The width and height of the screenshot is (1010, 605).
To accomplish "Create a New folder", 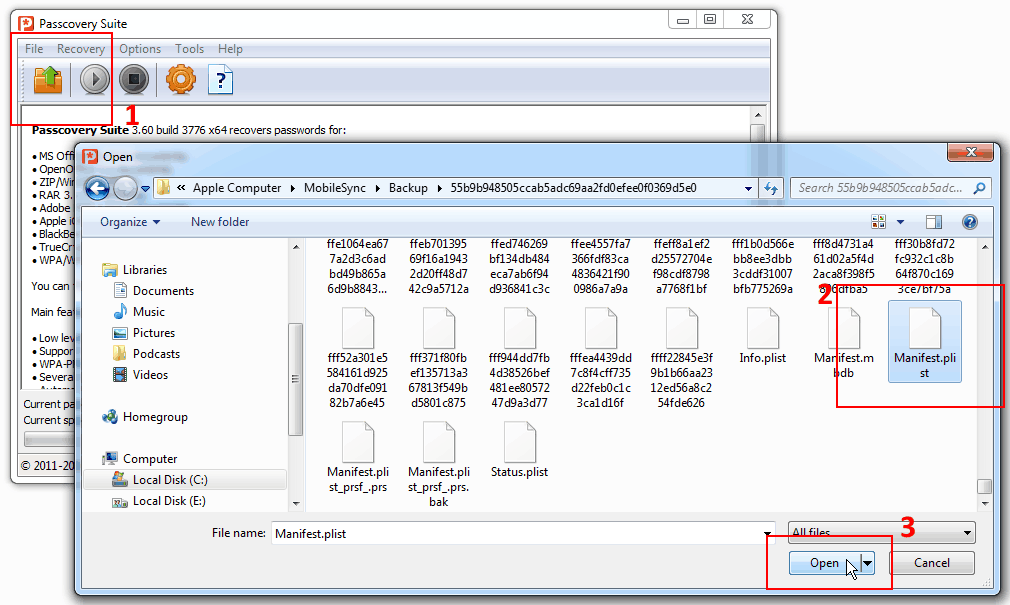I will [x=220, y=222].
